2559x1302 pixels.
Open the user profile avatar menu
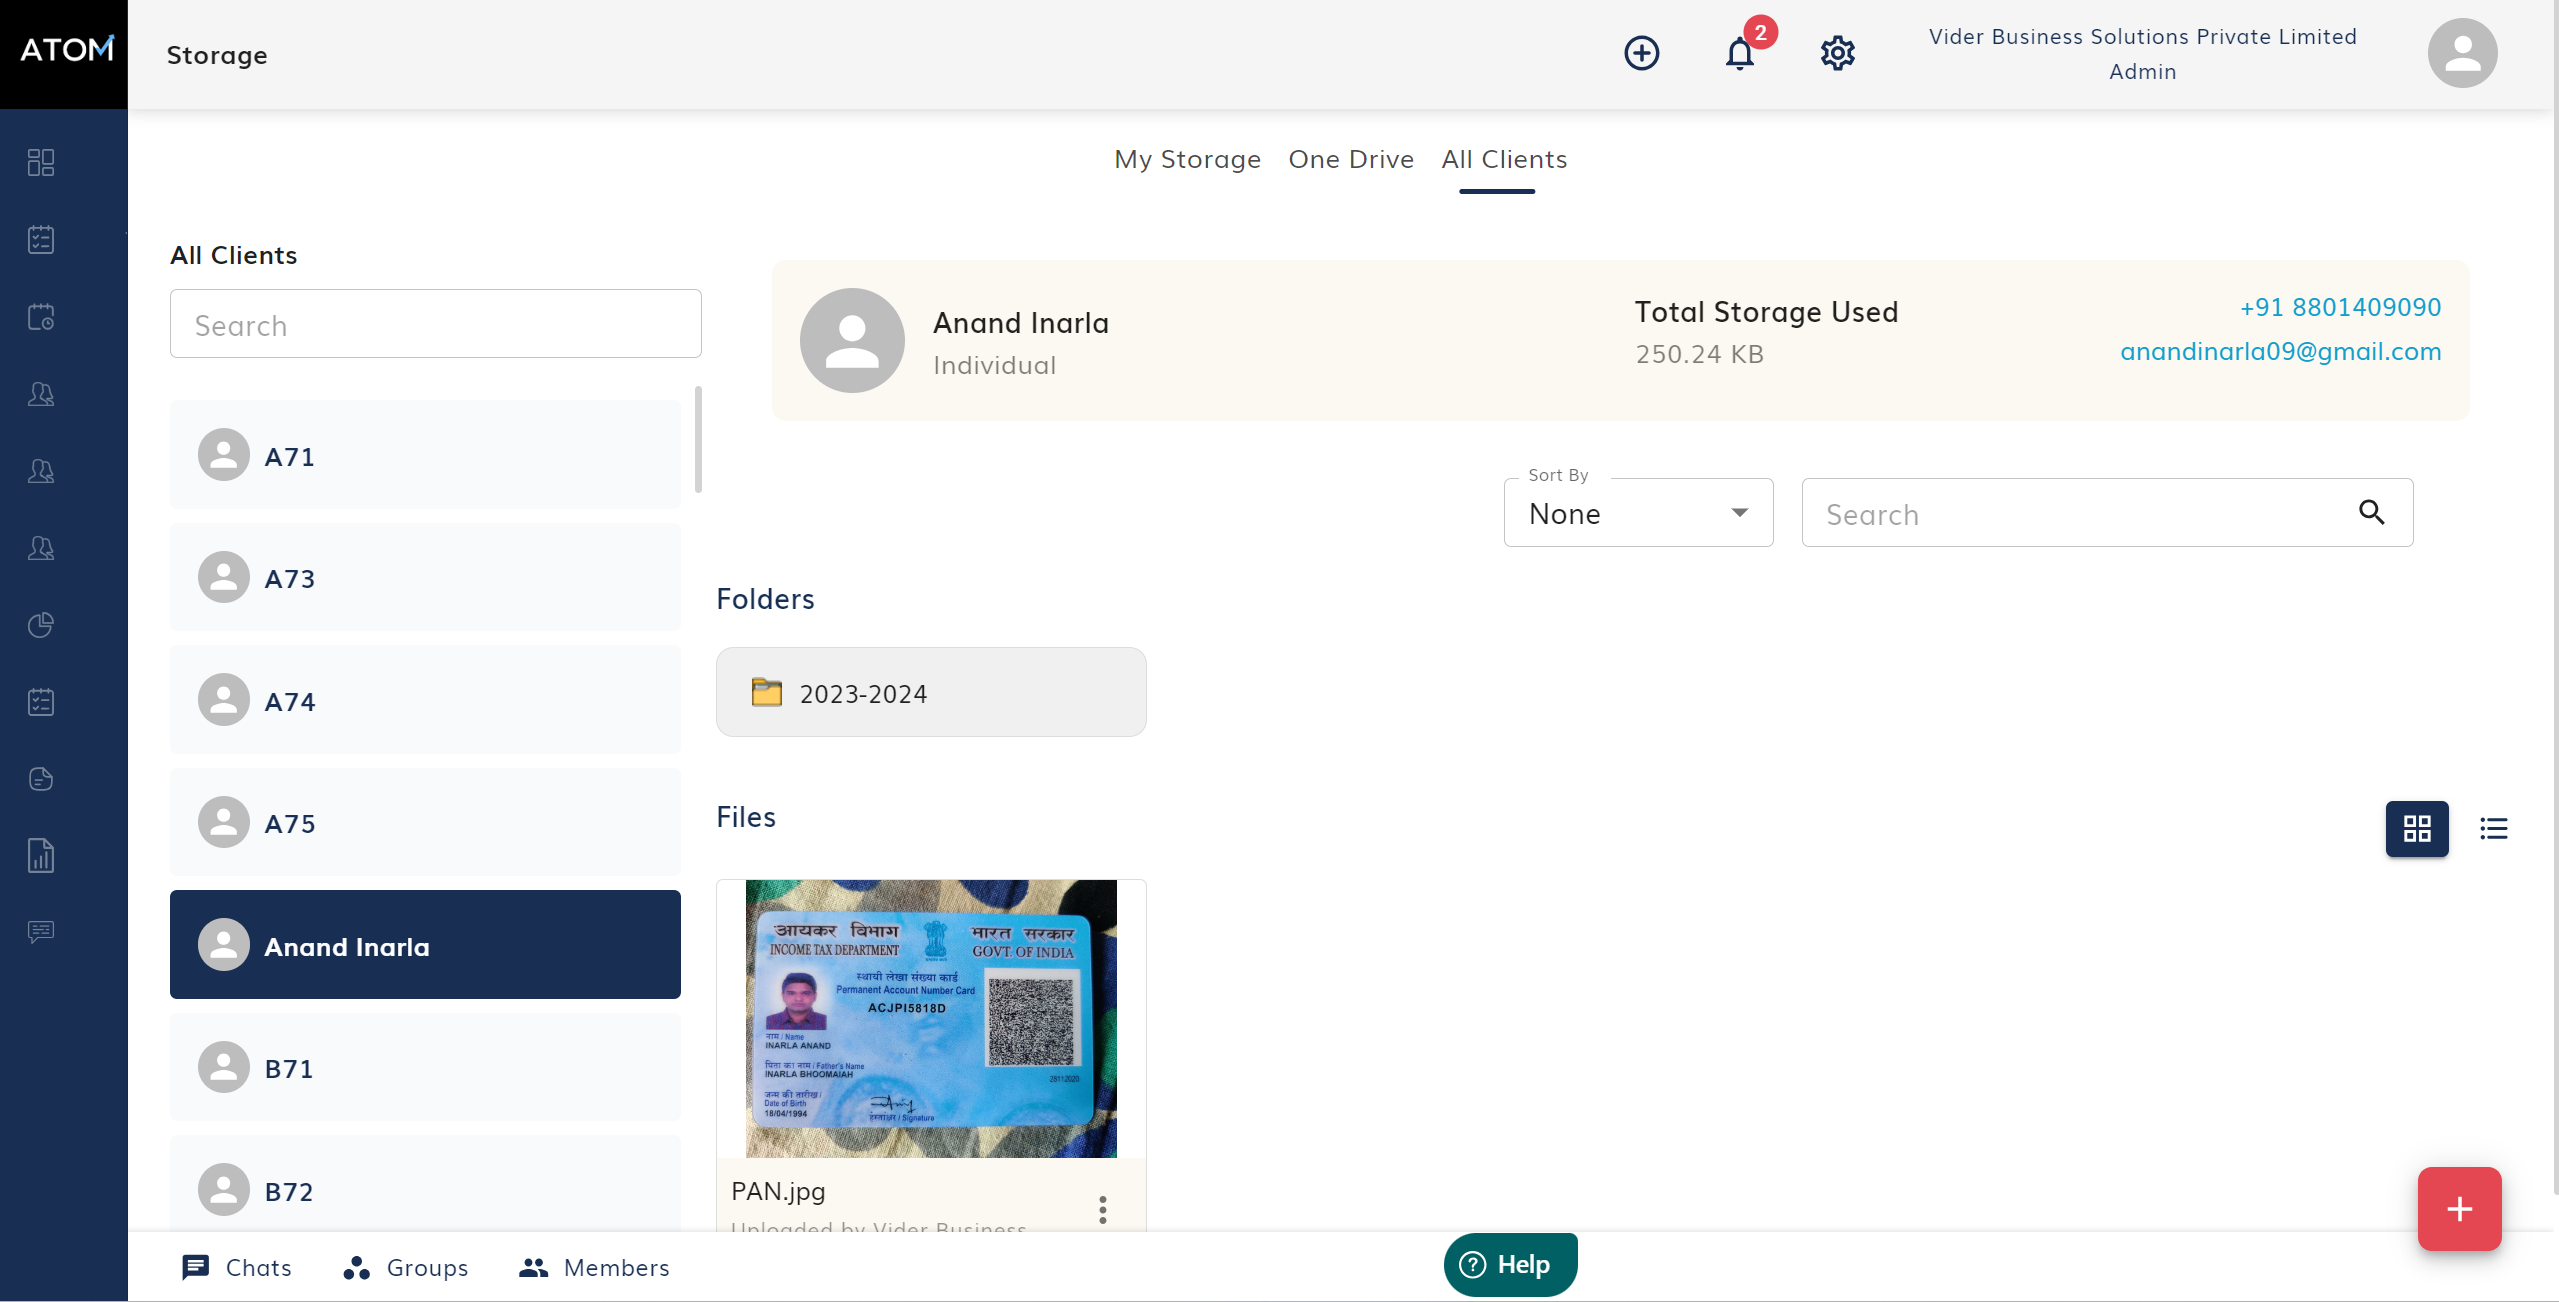pos(2461,53)
